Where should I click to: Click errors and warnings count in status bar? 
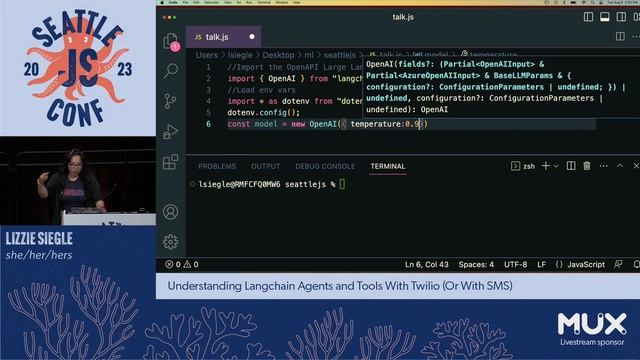pyautogui.click(x=182, y=264)
